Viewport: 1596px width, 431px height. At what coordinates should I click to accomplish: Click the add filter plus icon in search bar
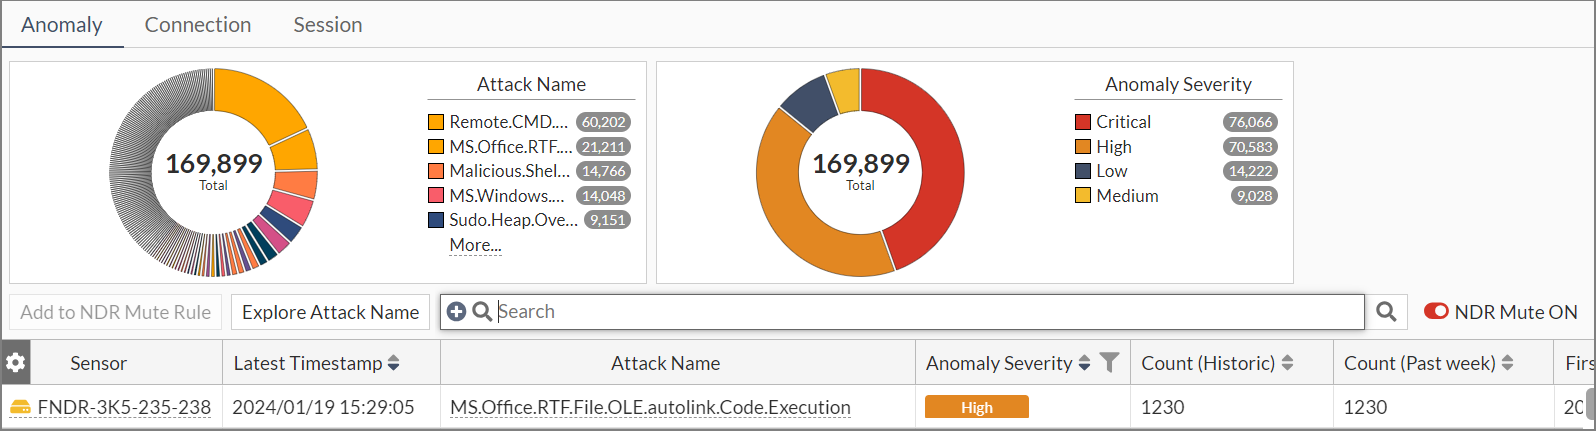click(x=456, y=312)
